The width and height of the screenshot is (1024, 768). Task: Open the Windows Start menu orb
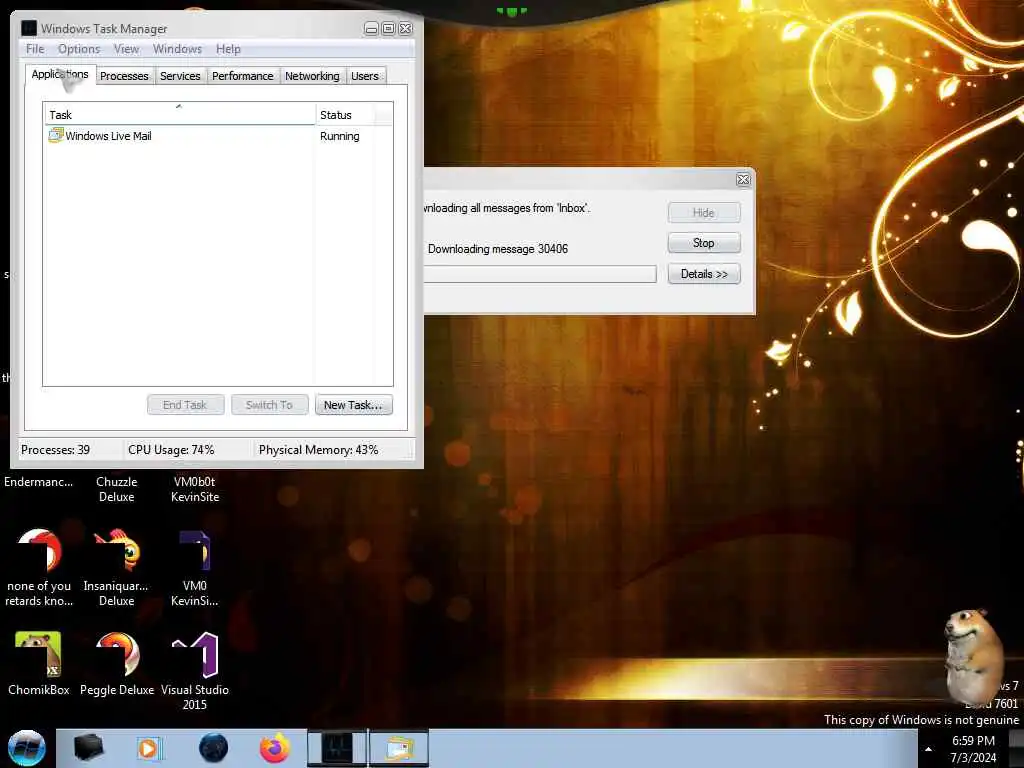coord(27,748)
